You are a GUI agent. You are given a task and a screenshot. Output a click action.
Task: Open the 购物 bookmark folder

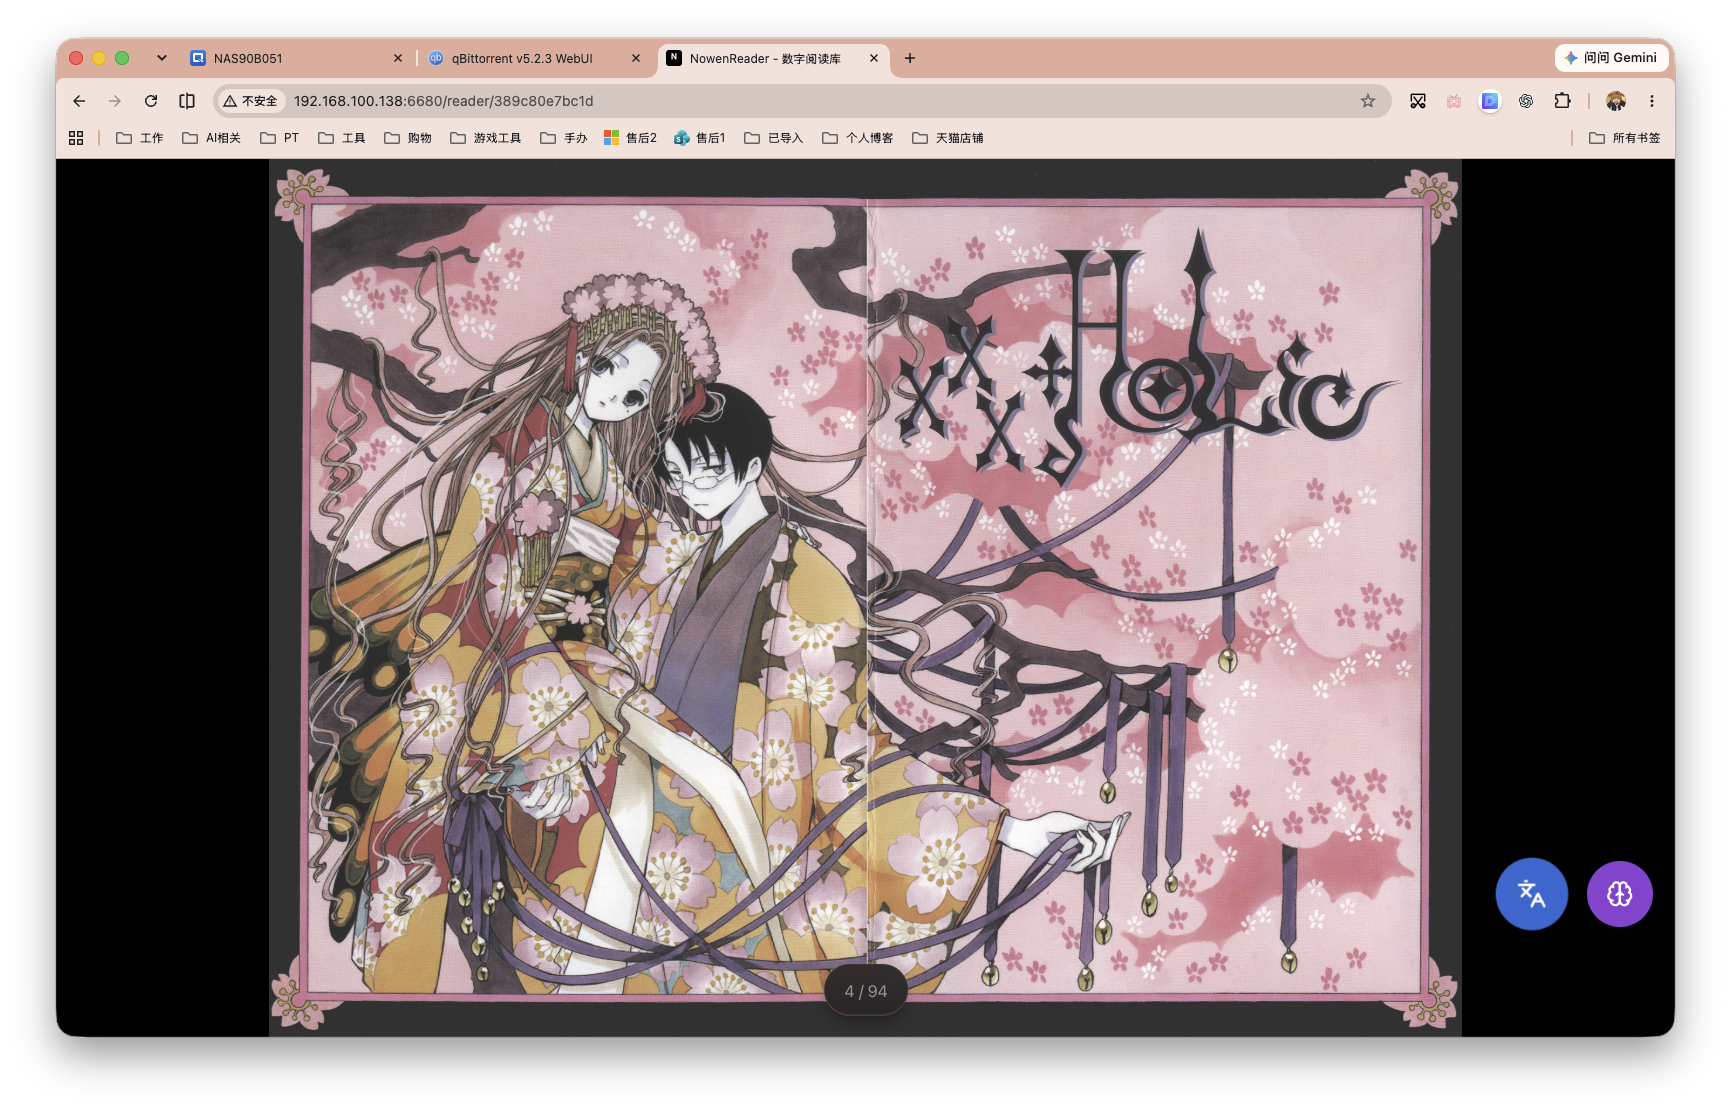click(x=408, y=138)
